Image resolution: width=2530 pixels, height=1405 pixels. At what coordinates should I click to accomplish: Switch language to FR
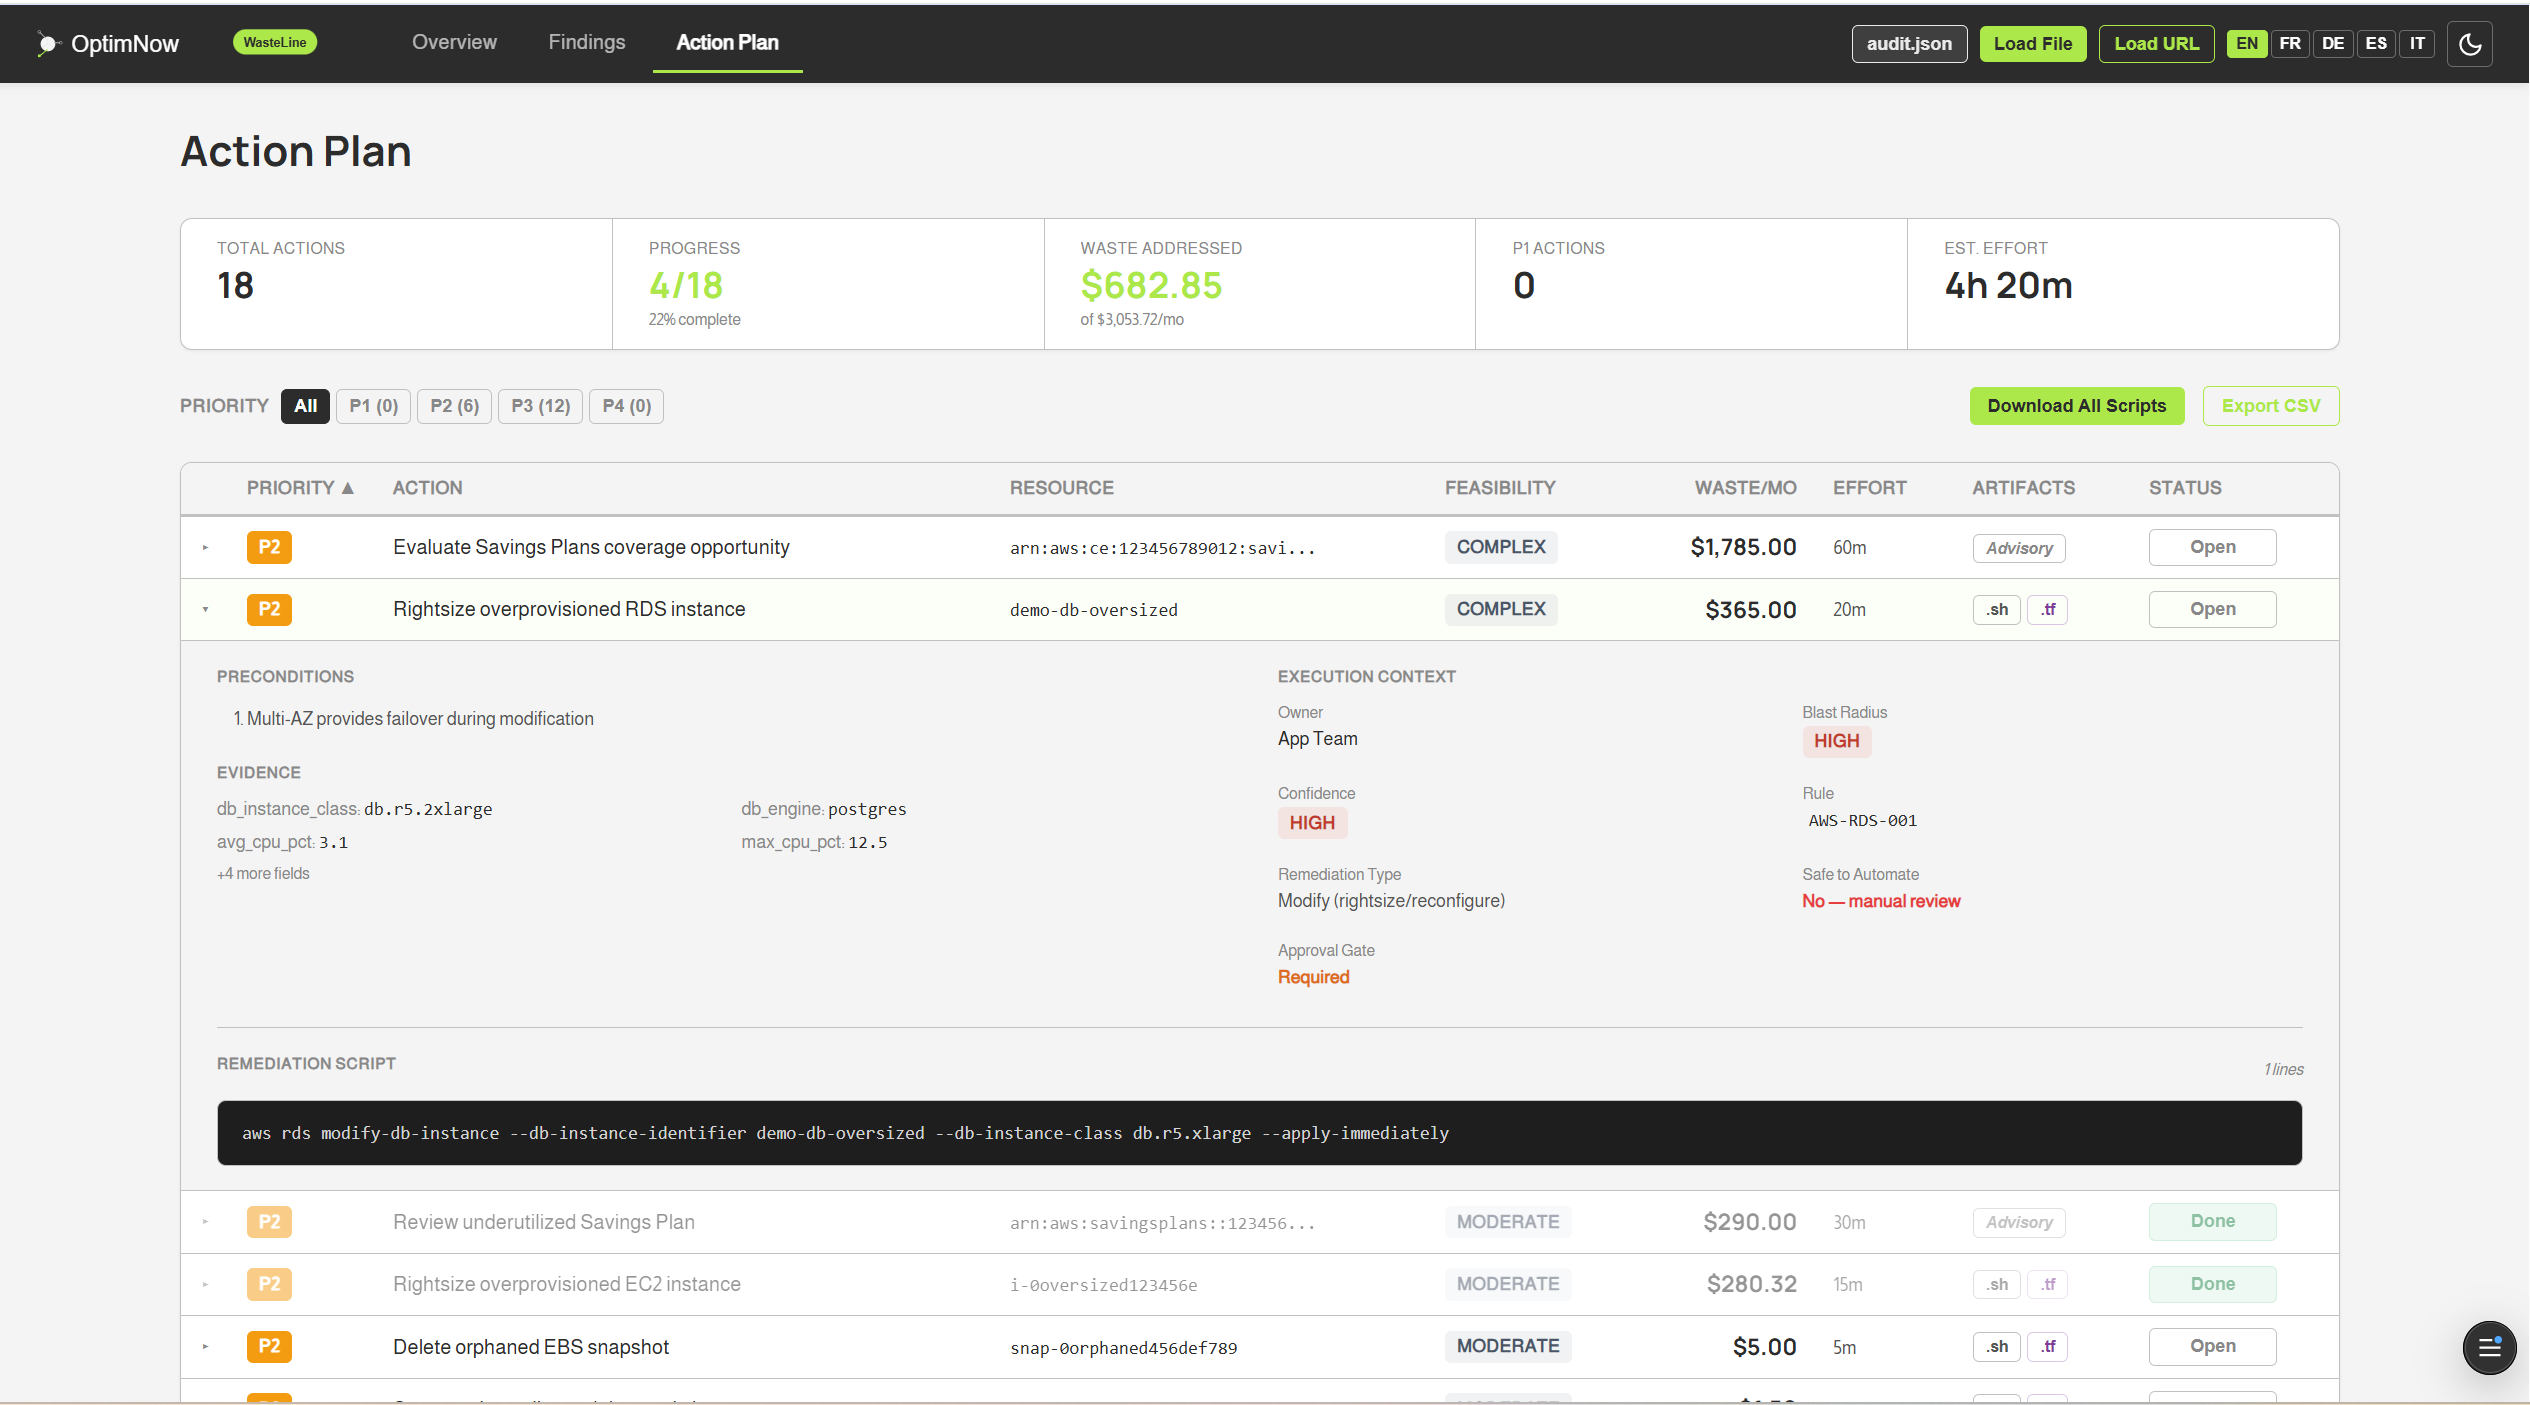[x=2289, y=44]
